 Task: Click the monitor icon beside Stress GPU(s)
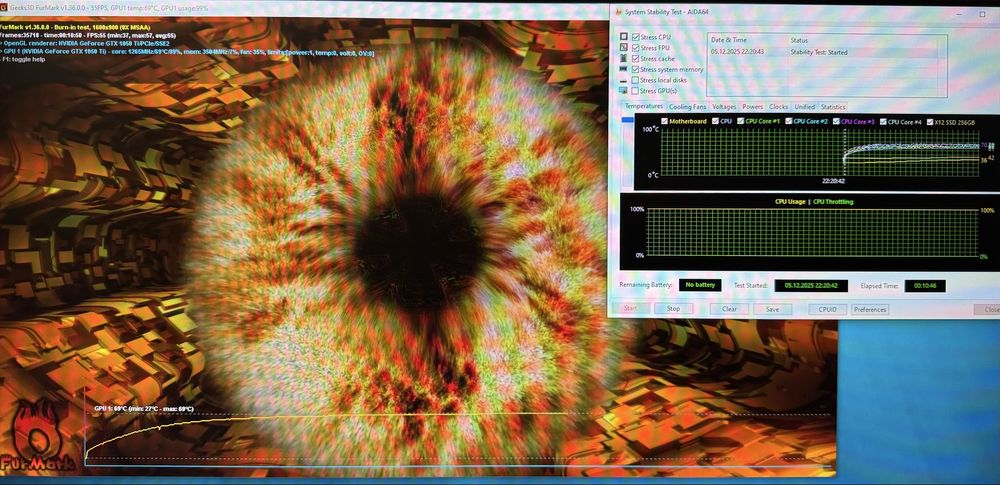click(624, 91)
